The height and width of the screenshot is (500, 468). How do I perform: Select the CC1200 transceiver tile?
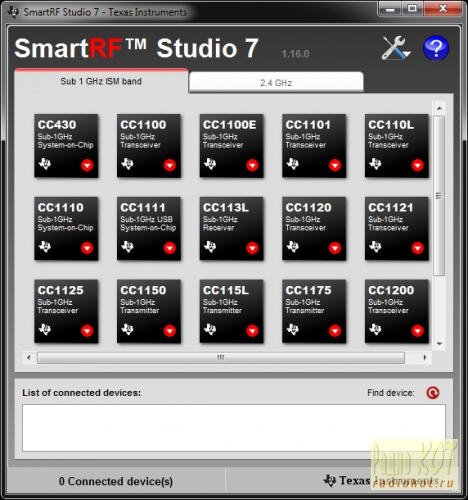tap(397, 311)
